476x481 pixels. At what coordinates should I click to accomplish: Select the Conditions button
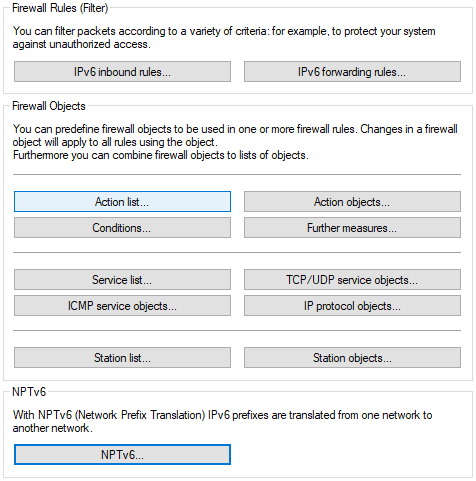click(x=122, y=228)
